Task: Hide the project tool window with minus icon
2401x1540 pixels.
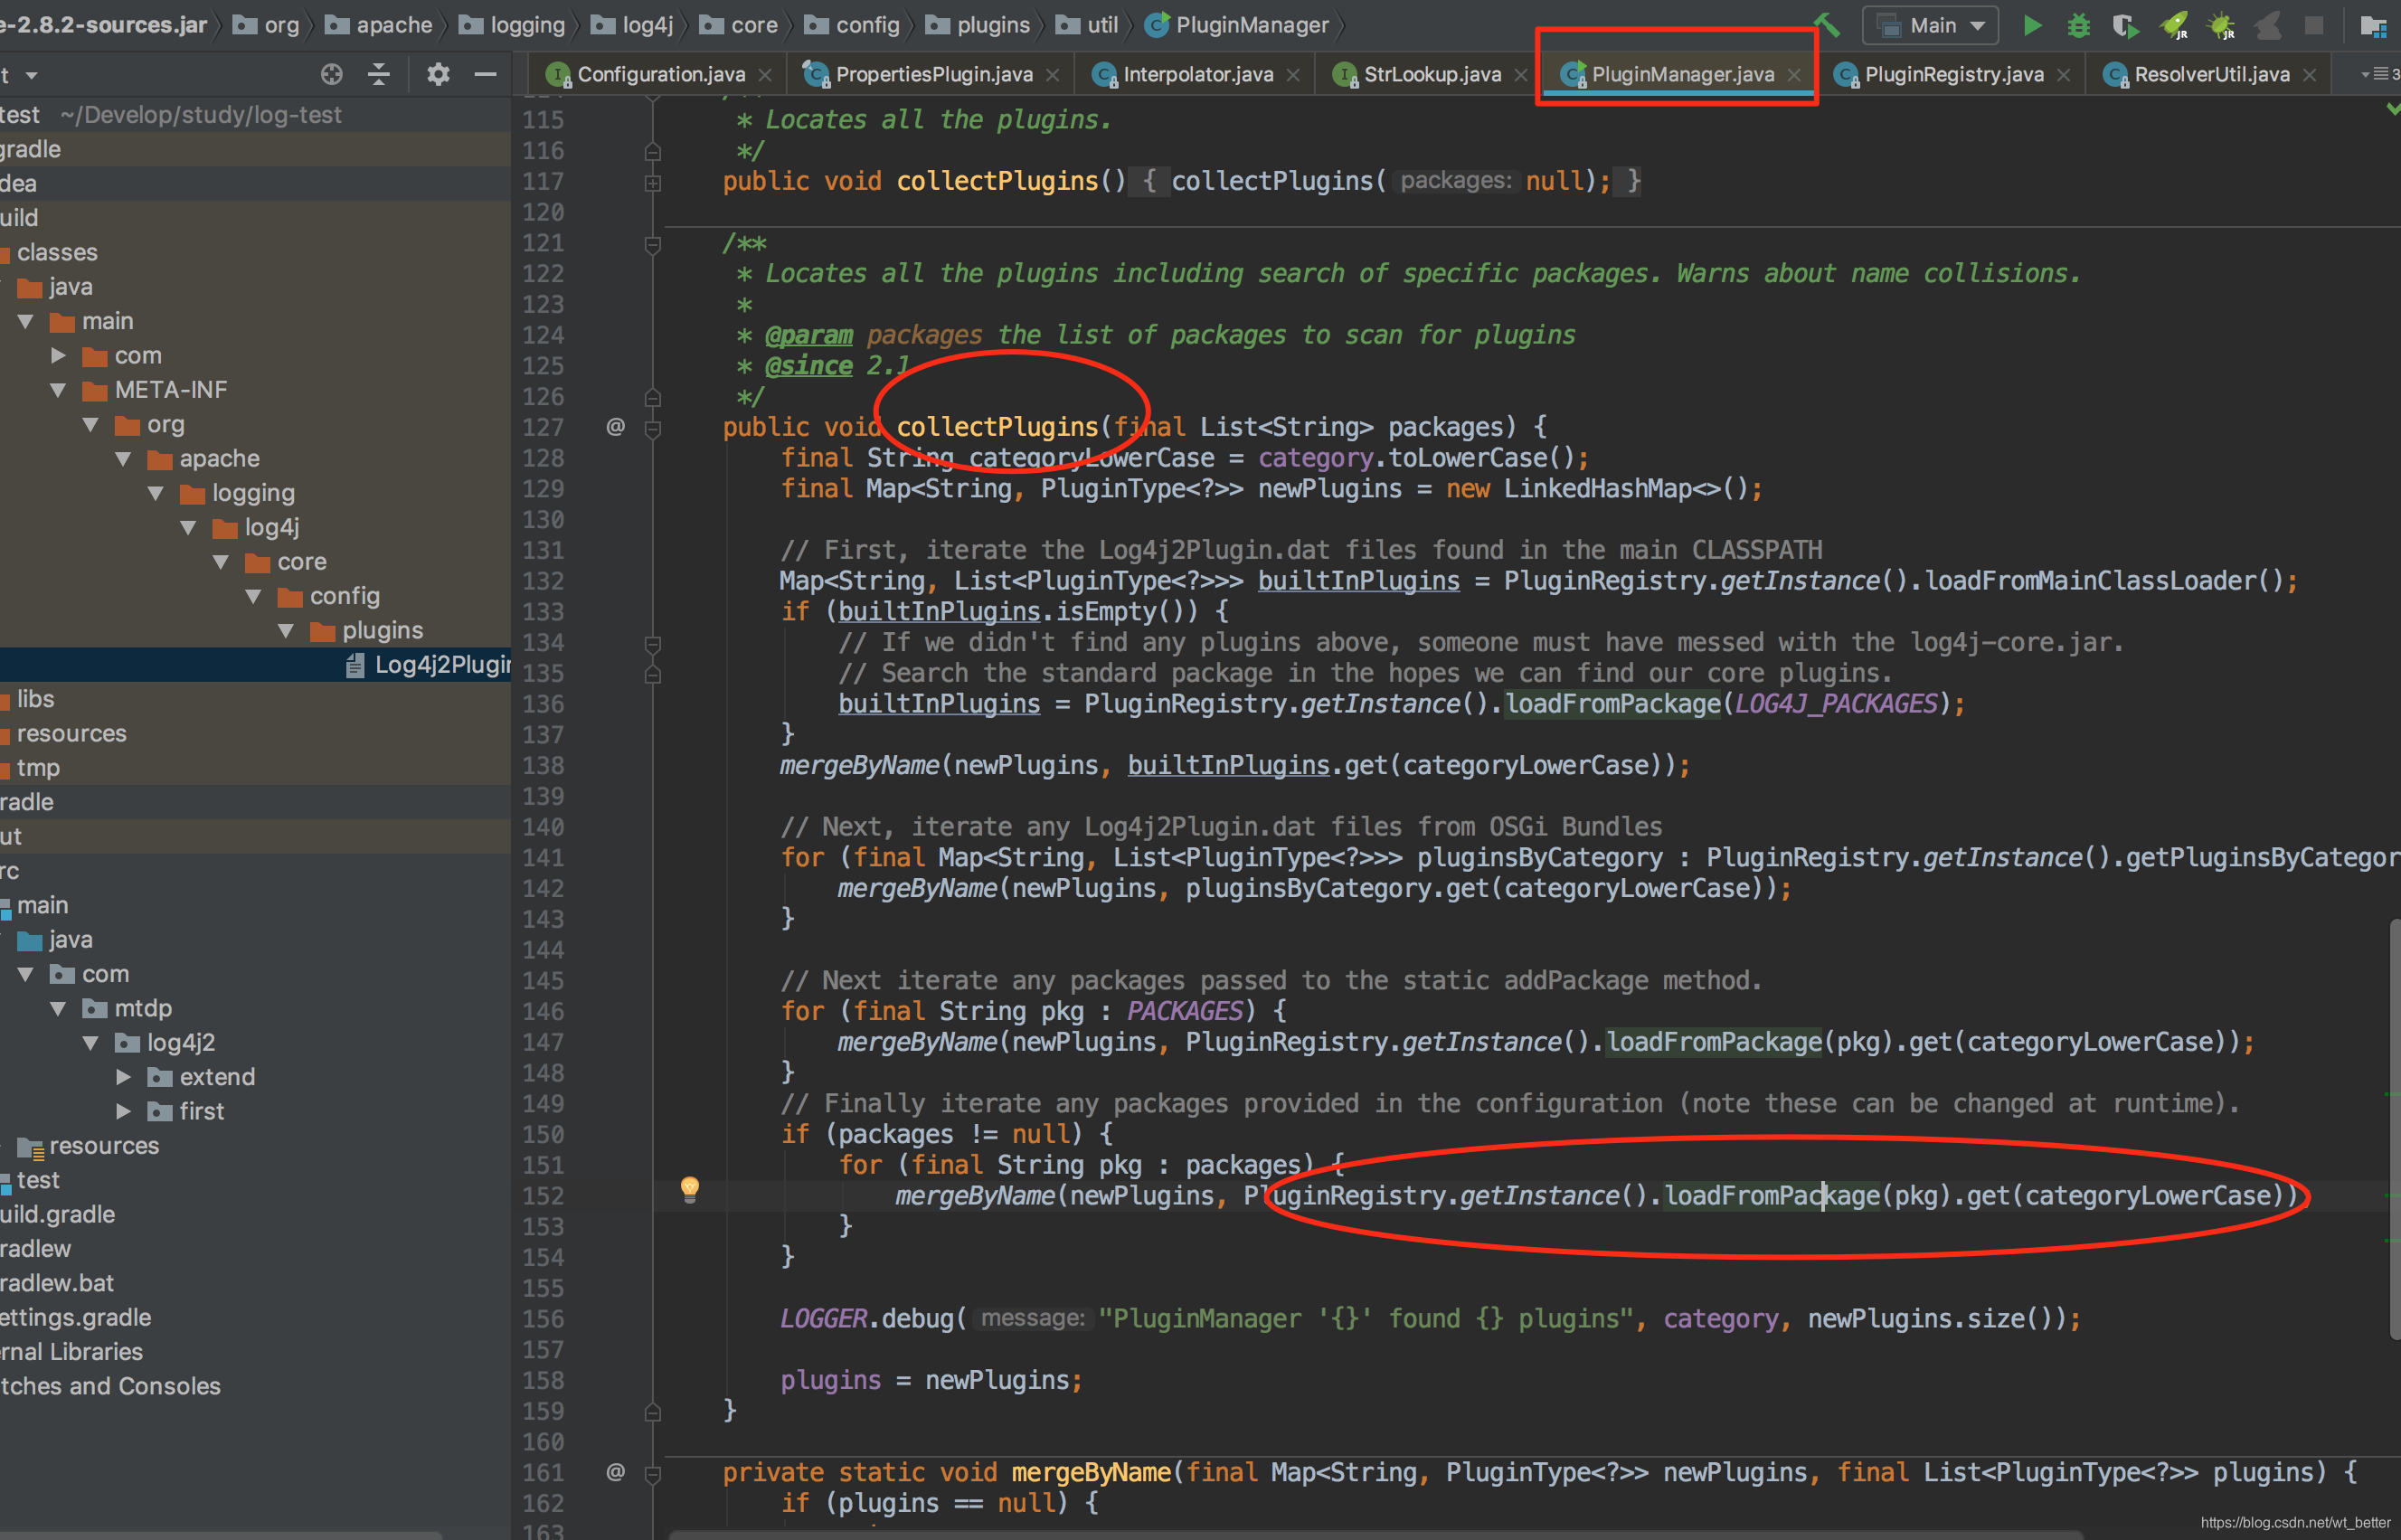Action: 486,74
